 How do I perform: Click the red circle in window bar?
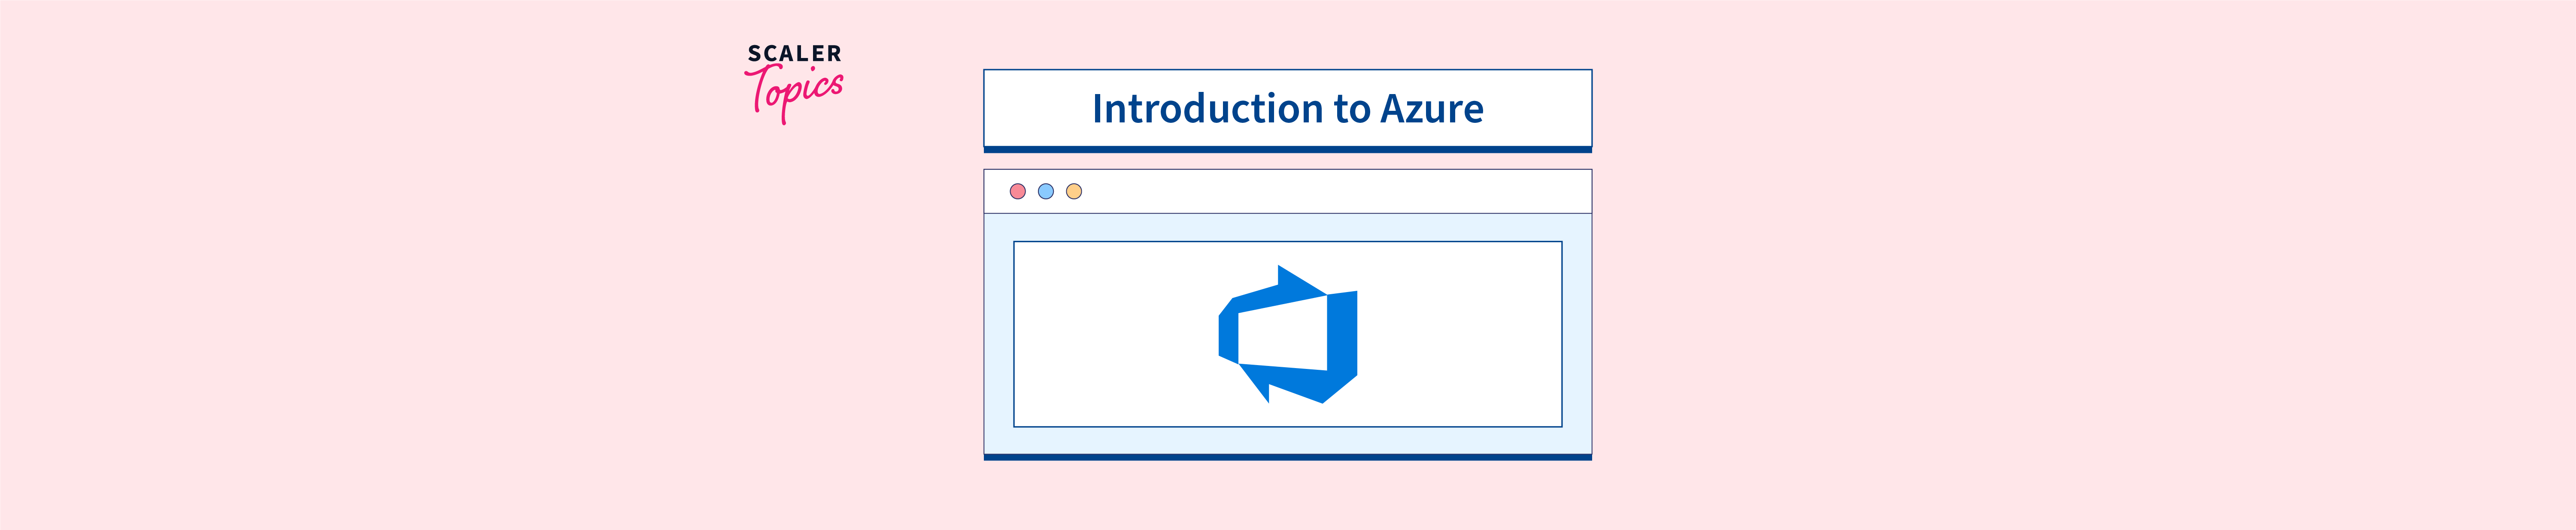click(x=1017, y=191)
